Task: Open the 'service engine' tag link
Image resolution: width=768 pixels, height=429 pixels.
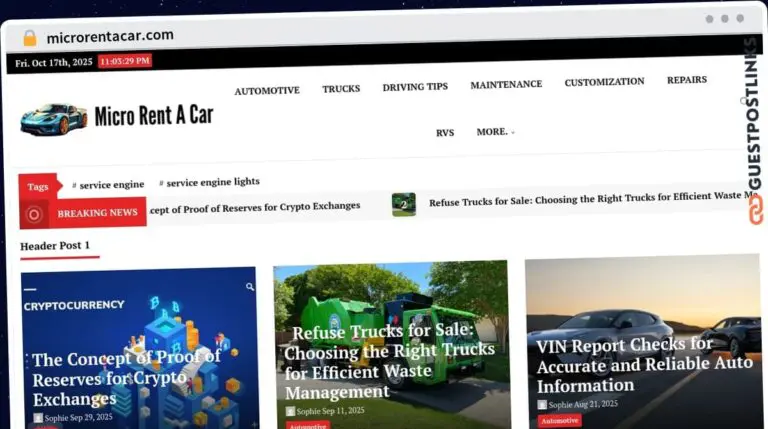Action: click(111, 185)
